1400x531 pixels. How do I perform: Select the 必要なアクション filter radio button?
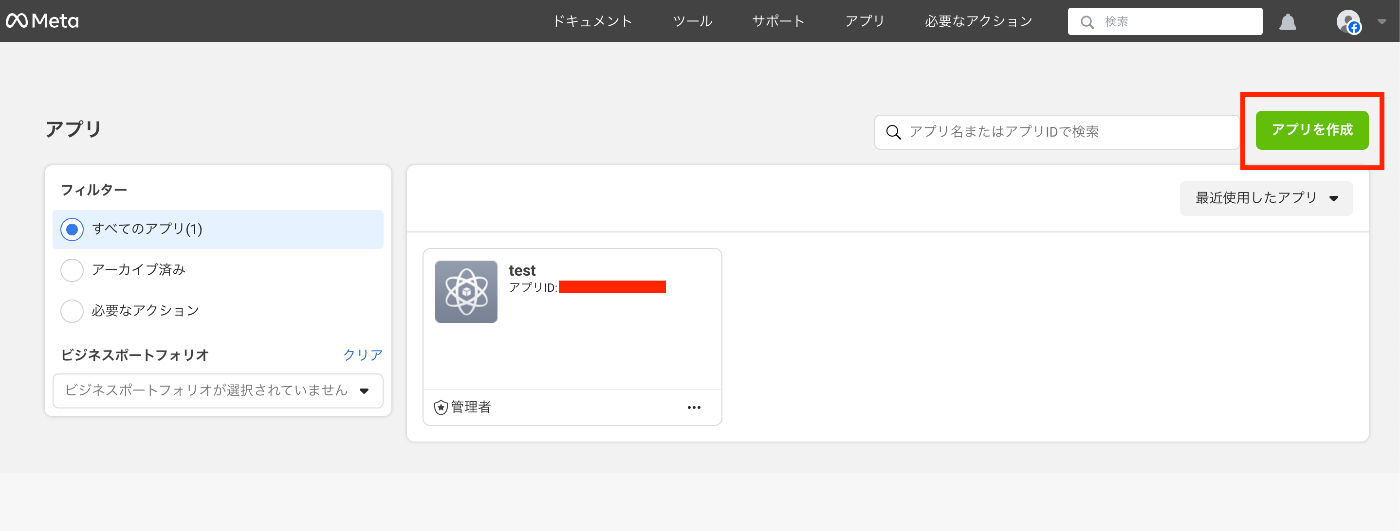click(x=72, y=311)
